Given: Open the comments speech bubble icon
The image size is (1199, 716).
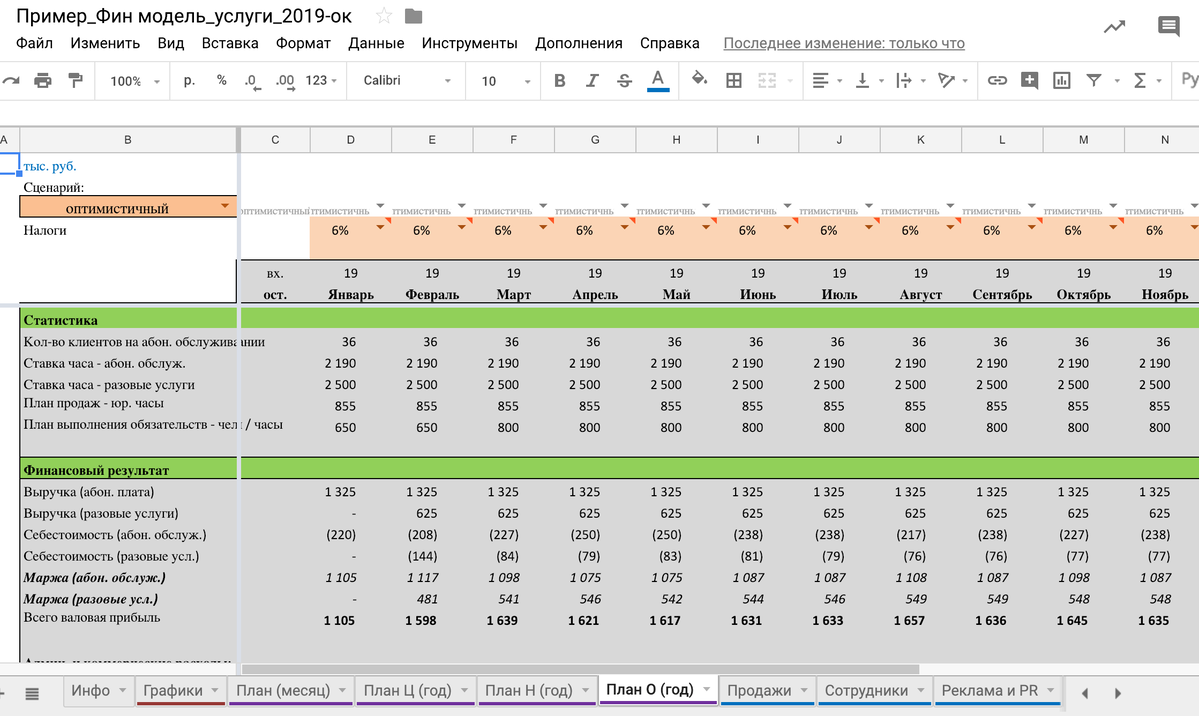Looking at the screenshot, I should point(1168,27).
